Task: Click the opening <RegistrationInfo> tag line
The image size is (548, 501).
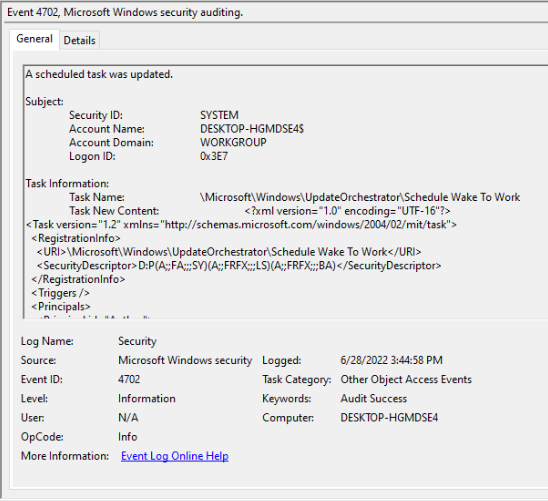Action: (76, 238)
